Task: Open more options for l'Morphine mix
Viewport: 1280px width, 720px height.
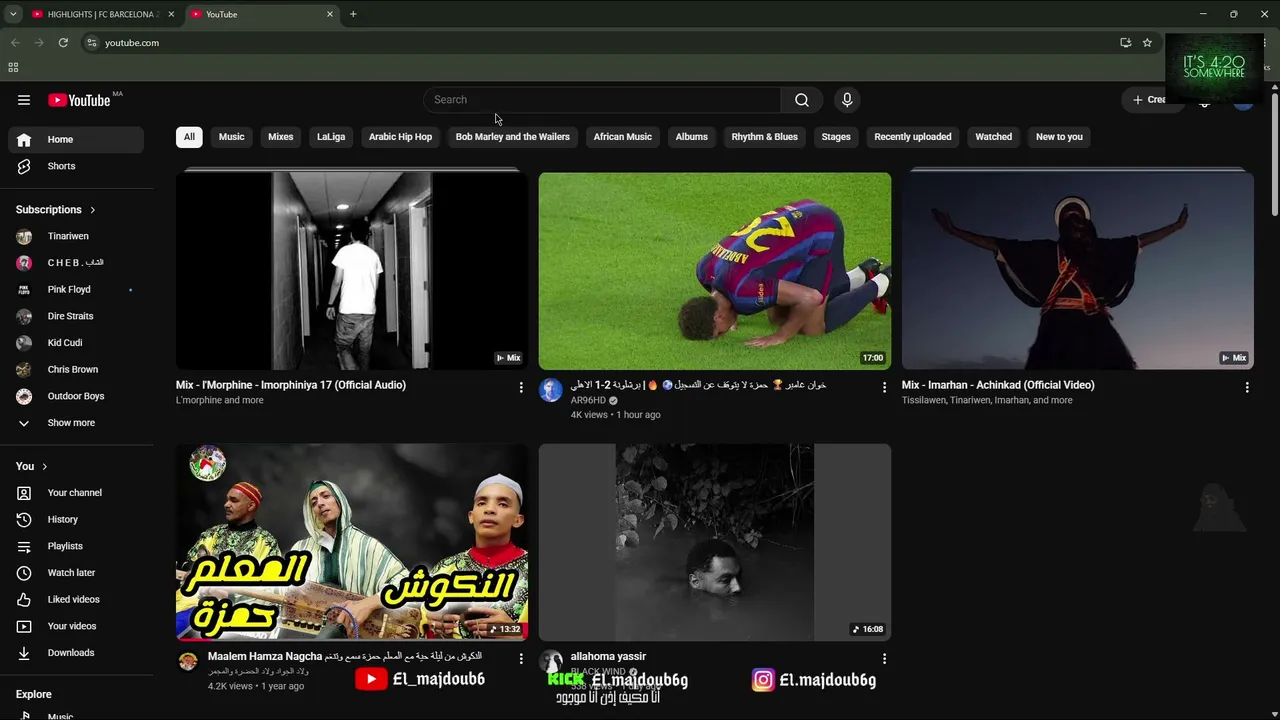Action: pyautogui.click(x=521, y=387)
